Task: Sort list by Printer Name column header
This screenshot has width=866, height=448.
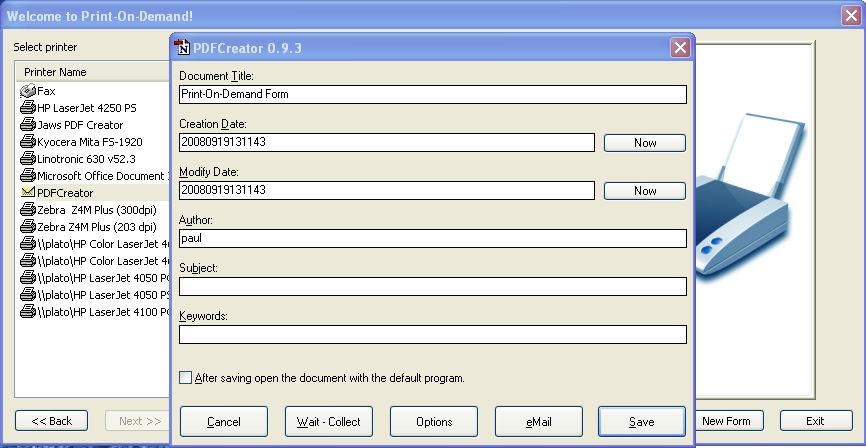Action: [90, 72]
